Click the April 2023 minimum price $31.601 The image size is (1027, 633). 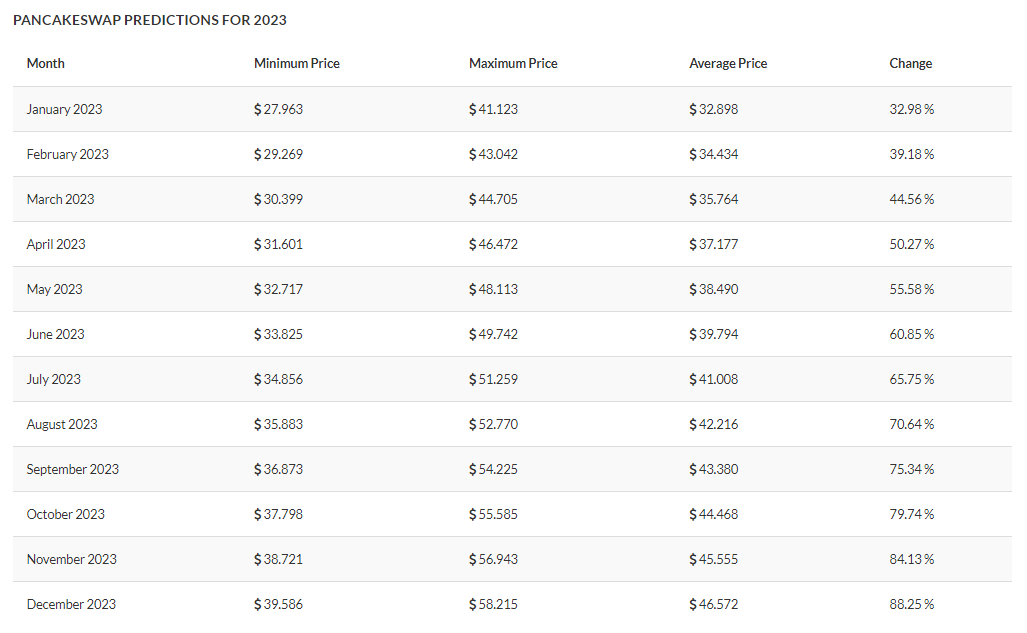[278, 244]
